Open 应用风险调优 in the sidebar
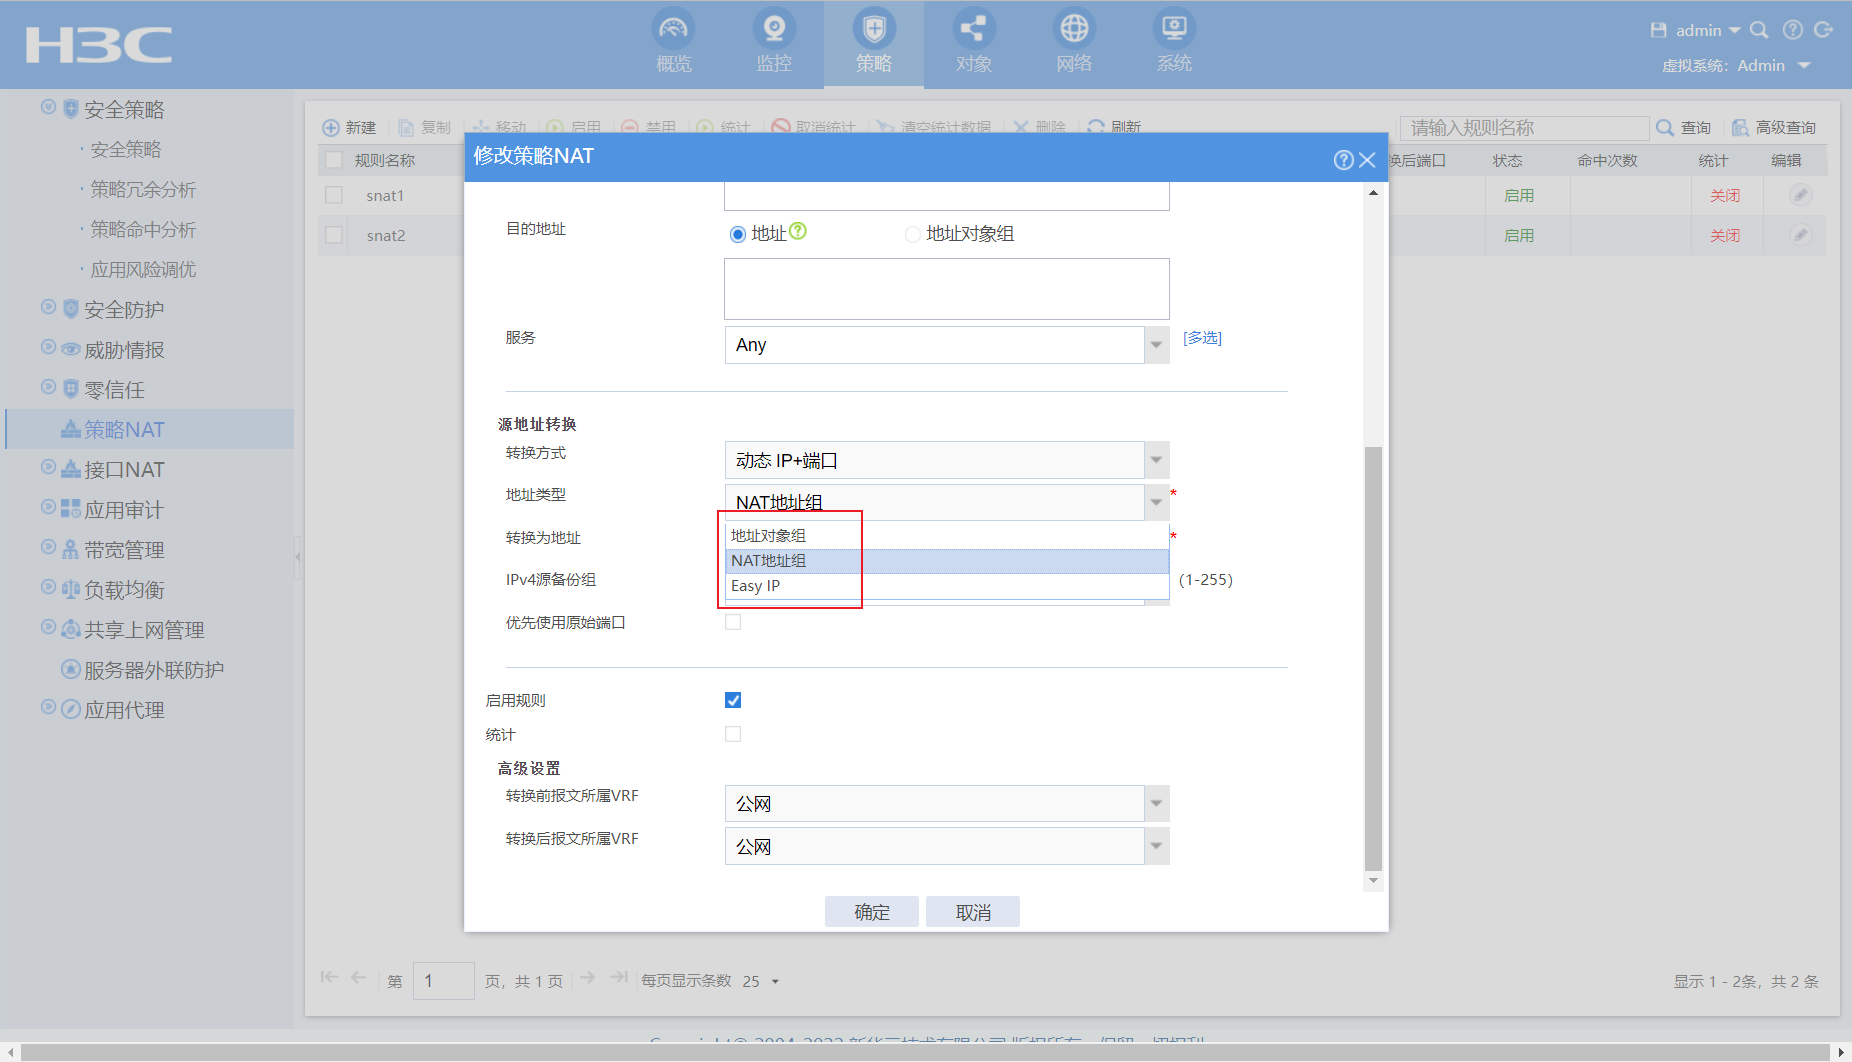The image size is (1852, 1062). 143,269
